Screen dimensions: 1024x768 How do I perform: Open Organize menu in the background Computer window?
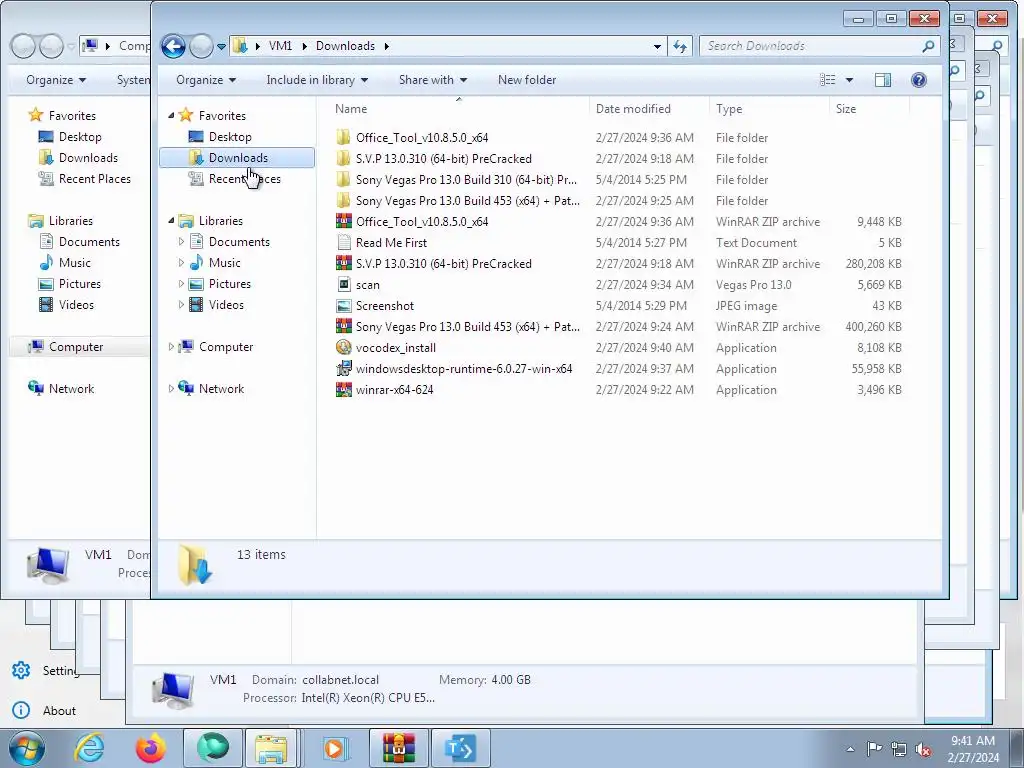pyautogui.click(x=56, y=80)
